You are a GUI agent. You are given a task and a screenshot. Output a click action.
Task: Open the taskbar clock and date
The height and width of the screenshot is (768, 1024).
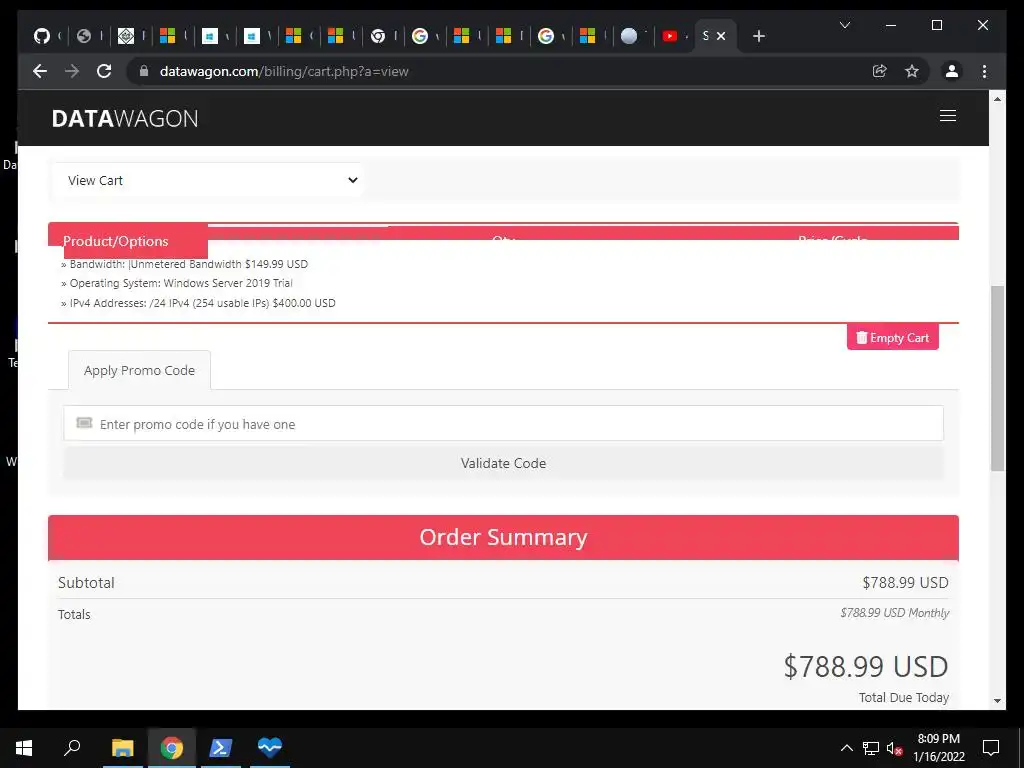click(x=938, y=748)
